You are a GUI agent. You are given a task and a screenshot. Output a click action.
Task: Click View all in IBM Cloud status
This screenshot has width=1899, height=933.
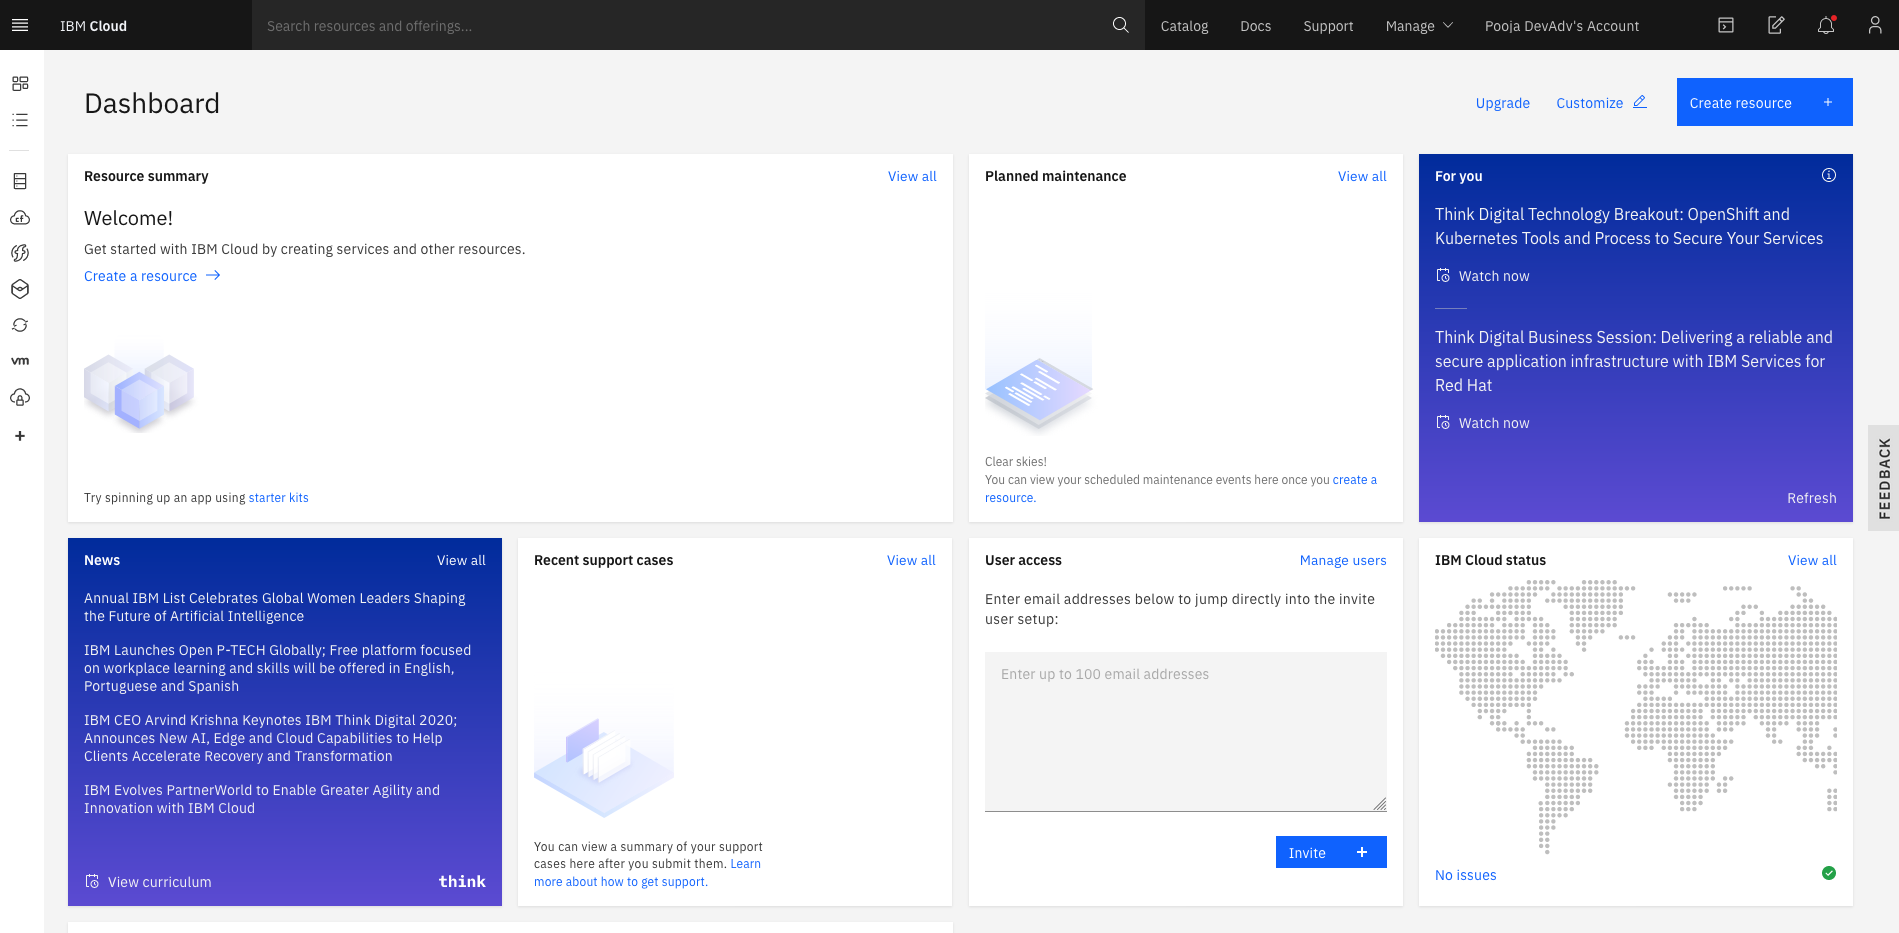(1812, 560)
